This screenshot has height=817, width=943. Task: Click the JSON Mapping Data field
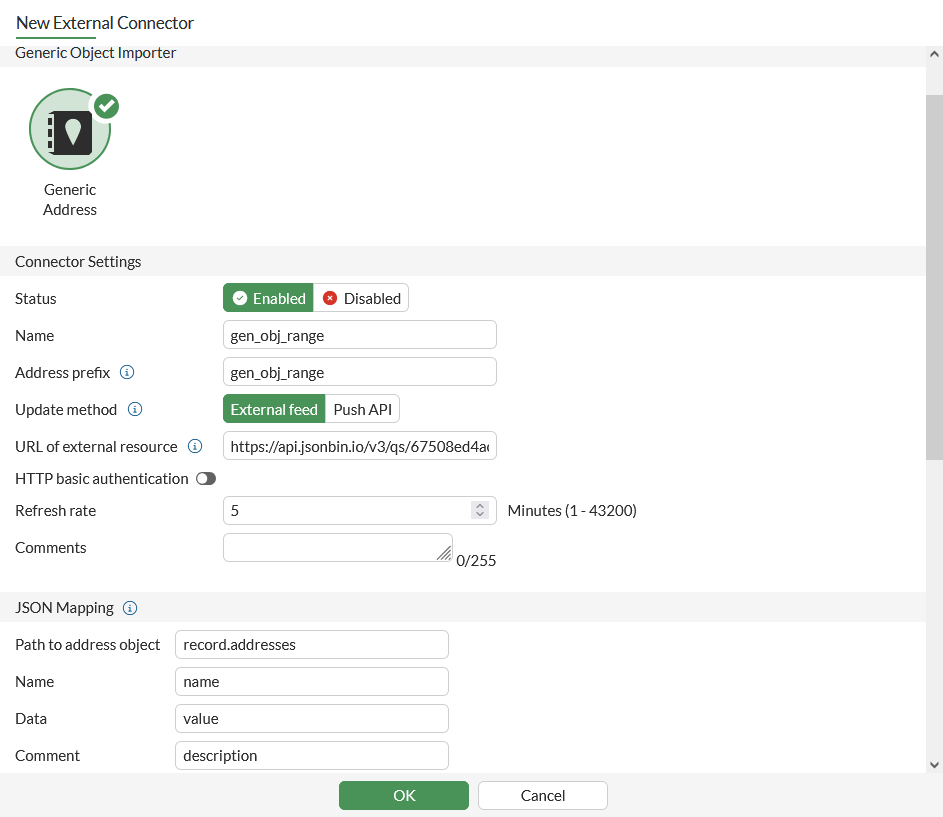point(312,719)
